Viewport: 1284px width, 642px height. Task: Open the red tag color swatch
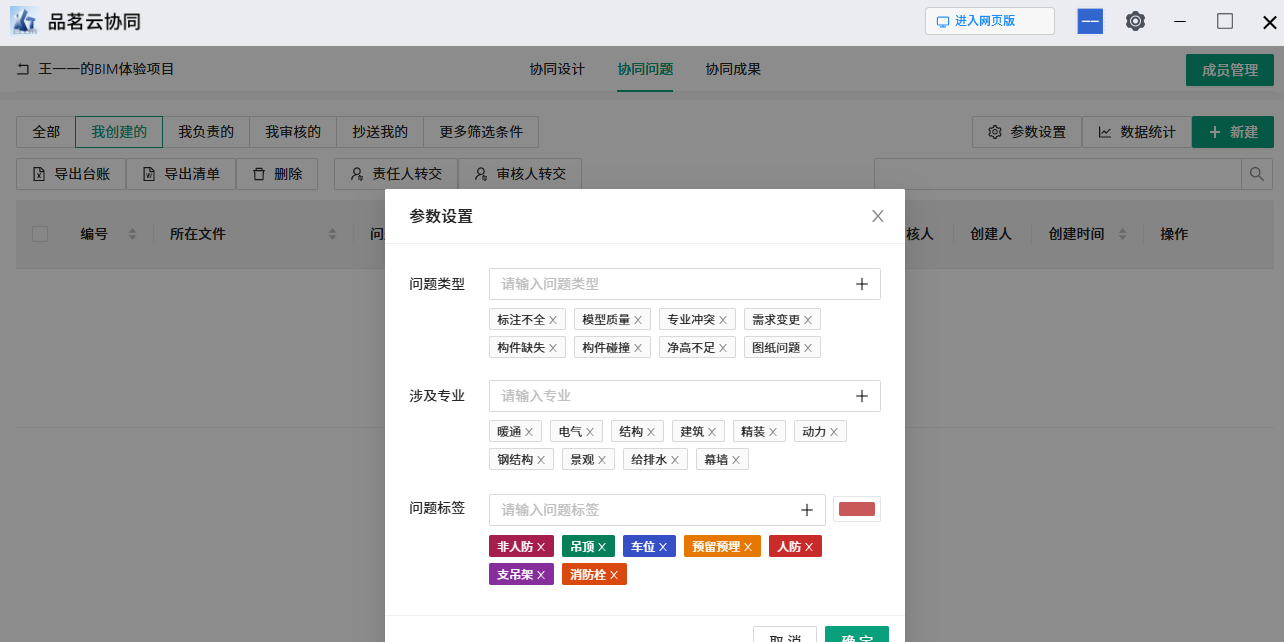tap(856, 509)
